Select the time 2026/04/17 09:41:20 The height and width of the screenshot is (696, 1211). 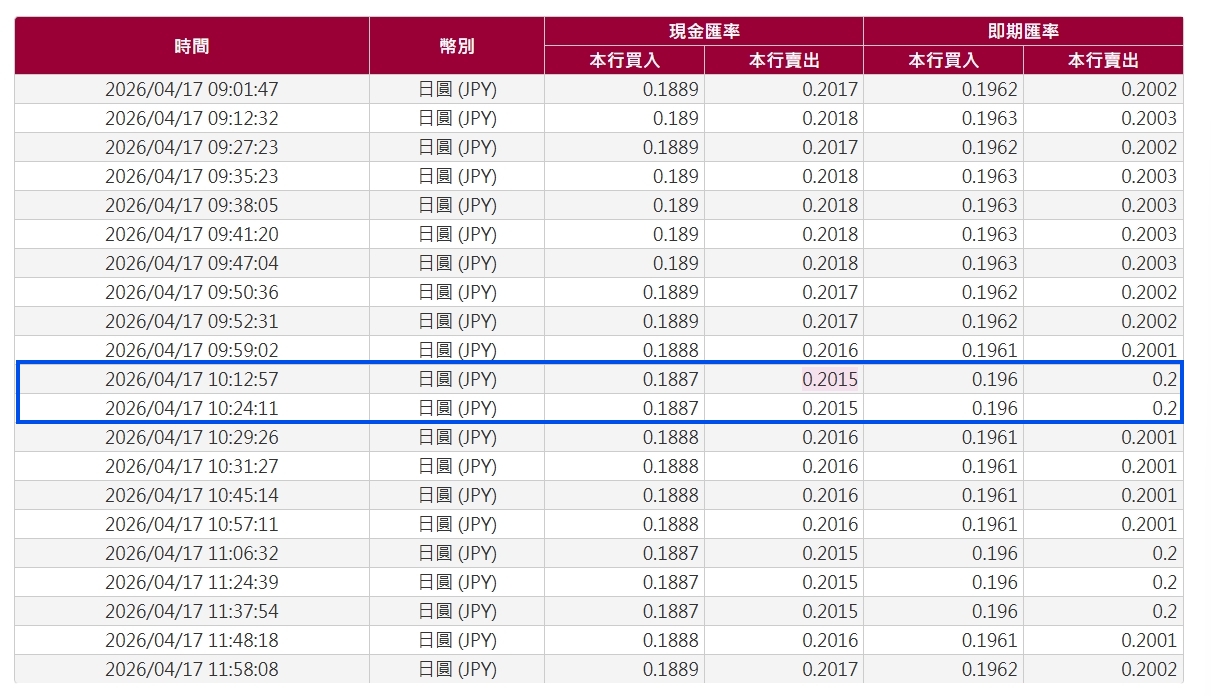[x=192, y=234]
